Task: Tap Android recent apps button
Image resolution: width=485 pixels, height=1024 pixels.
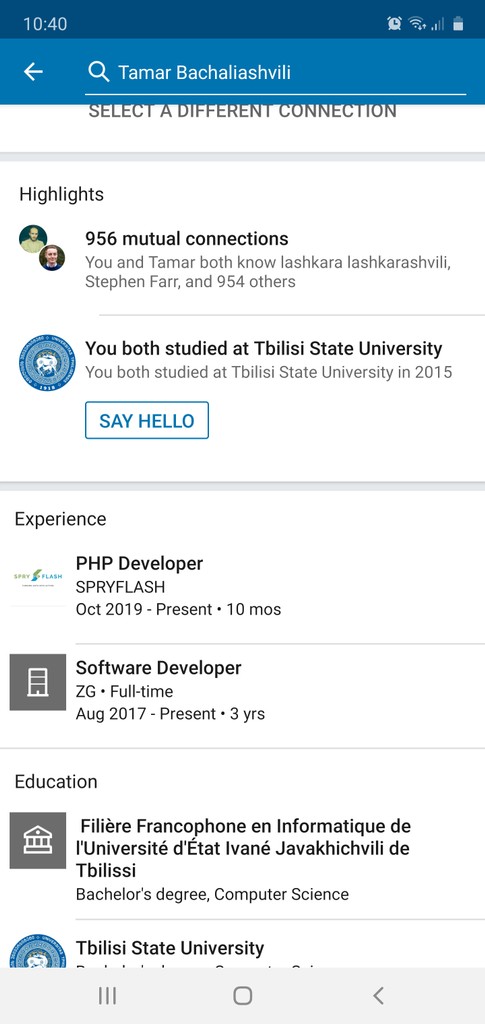Action: point(107,995)
